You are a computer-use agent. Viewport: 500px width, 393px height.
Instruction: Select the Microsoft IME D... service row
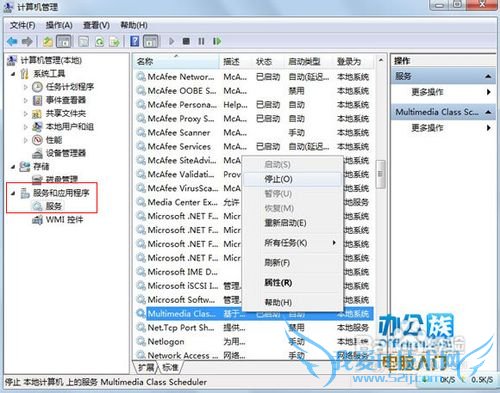[x=189, y=272]
